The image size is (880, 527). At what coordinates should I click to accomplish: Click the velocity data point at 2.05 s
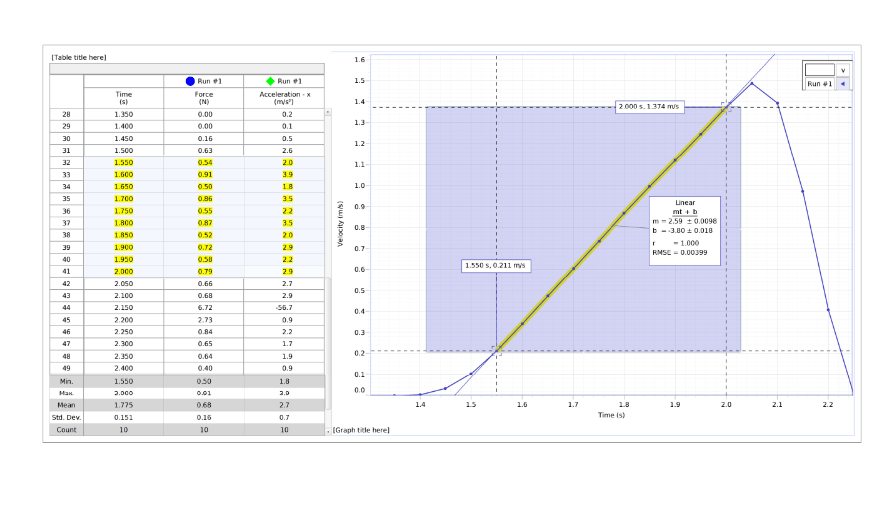[752, 84]
